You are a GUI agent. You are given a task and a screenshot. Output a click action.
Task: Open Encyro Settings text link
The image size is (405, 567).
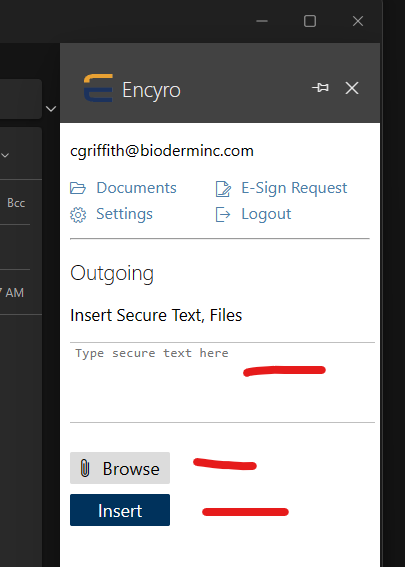[x=124, y=214]
